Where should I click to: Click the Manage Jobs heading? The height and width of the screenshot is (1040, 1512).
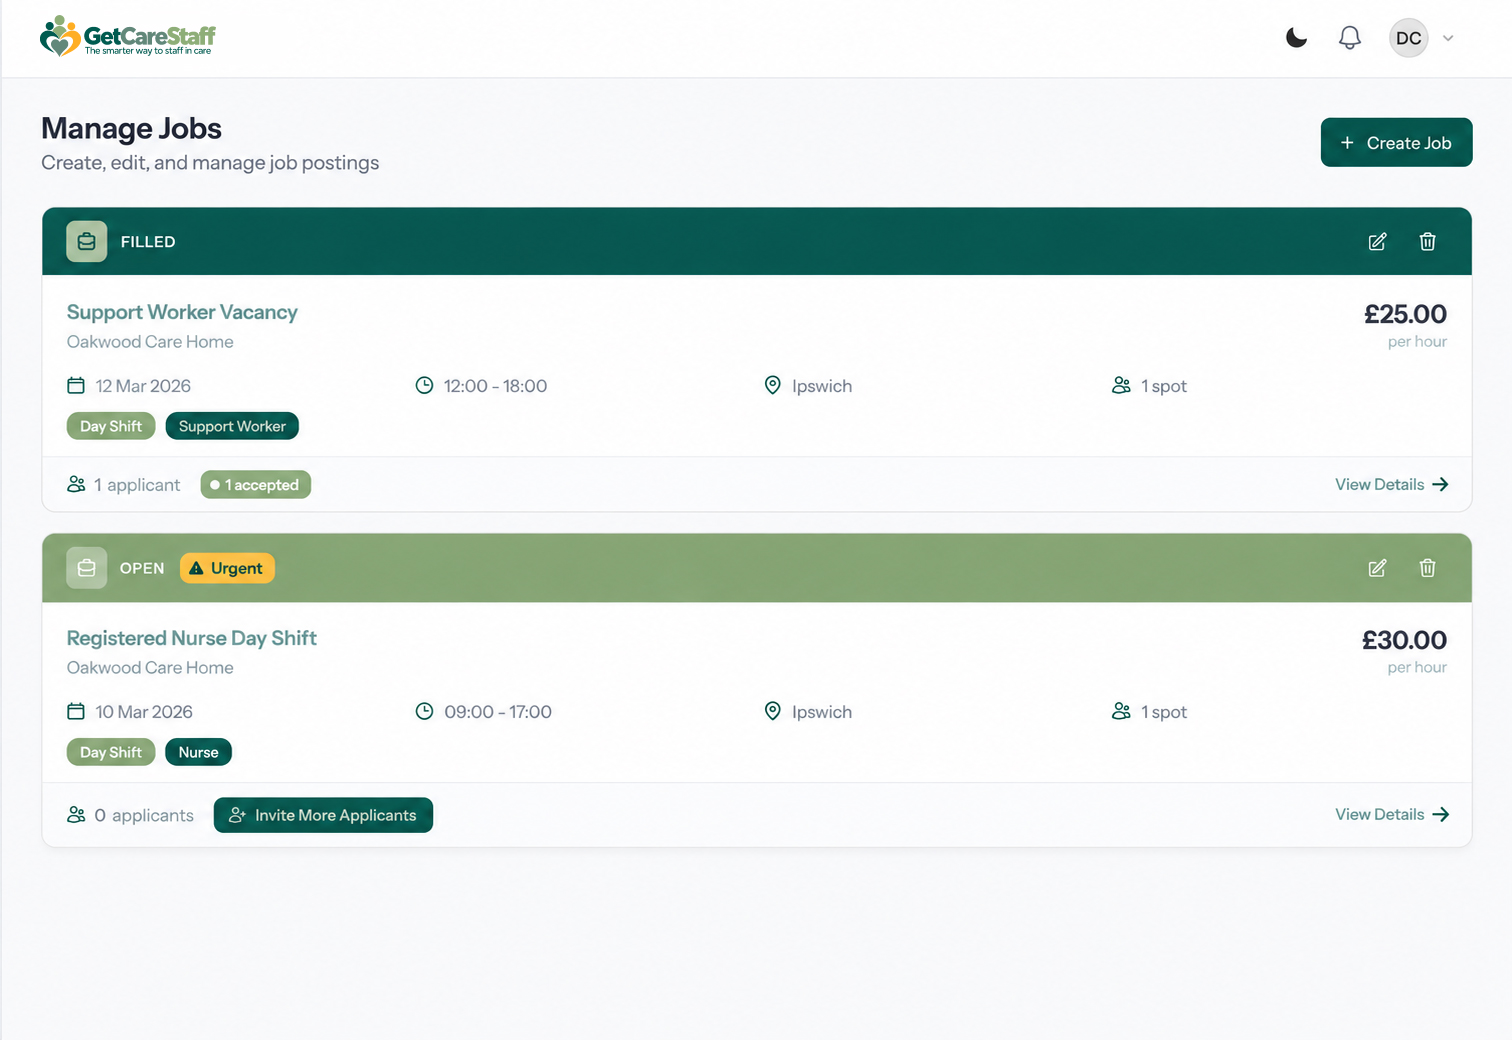(x=131, y=128)
